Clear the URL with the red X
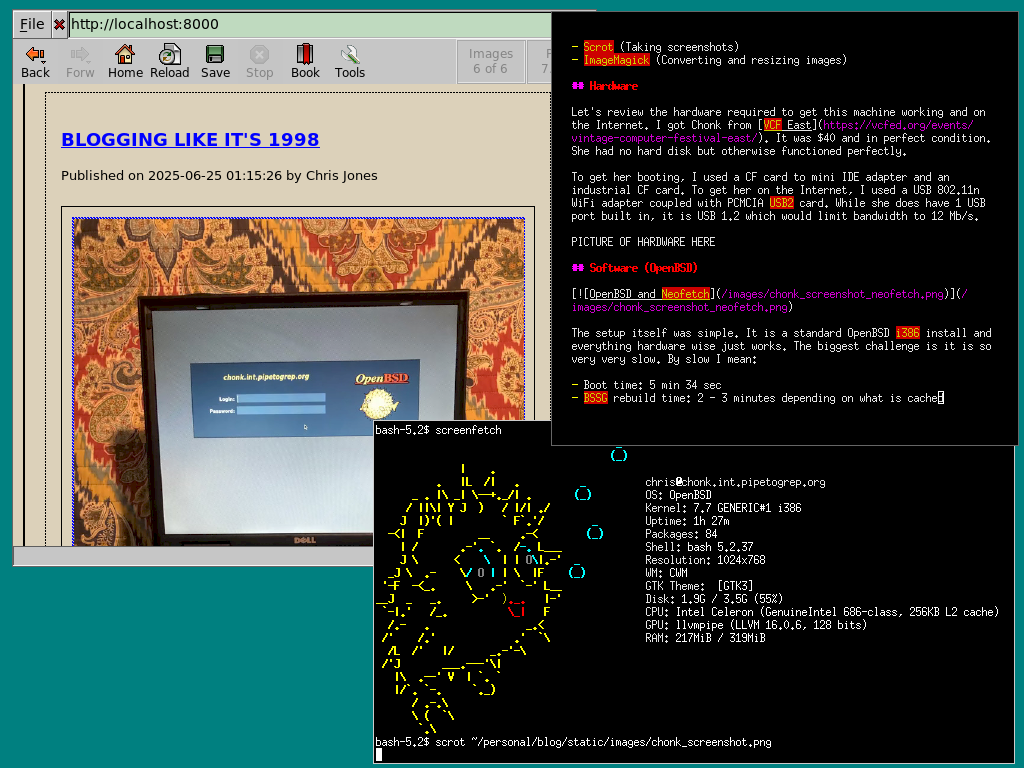 point(59,25)
